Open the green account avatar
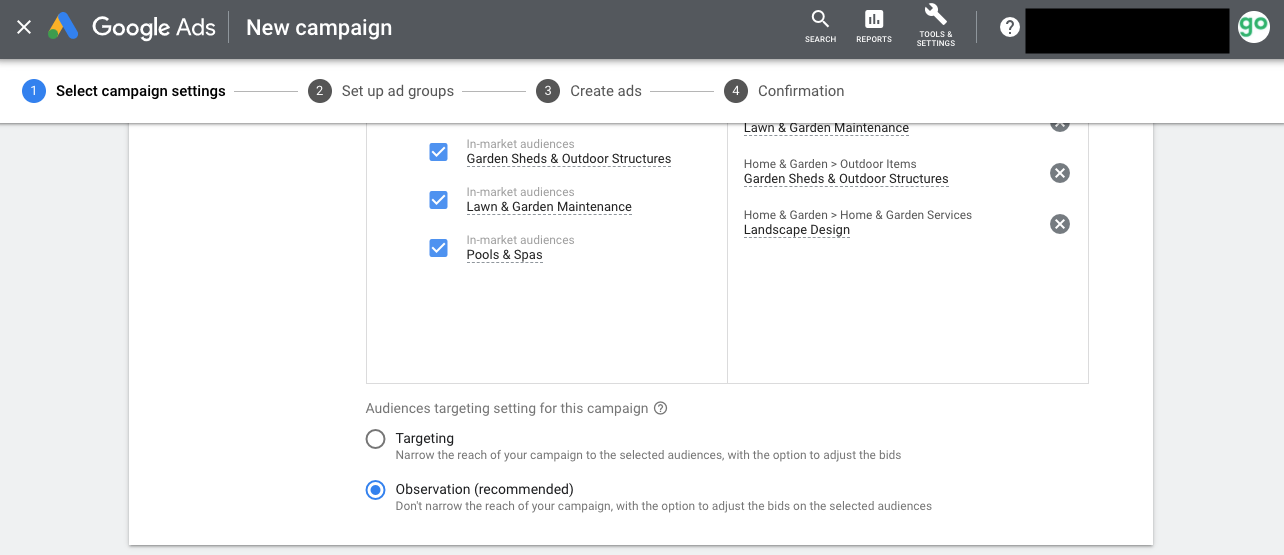The image size is (1284, 555). (1253, 27)
